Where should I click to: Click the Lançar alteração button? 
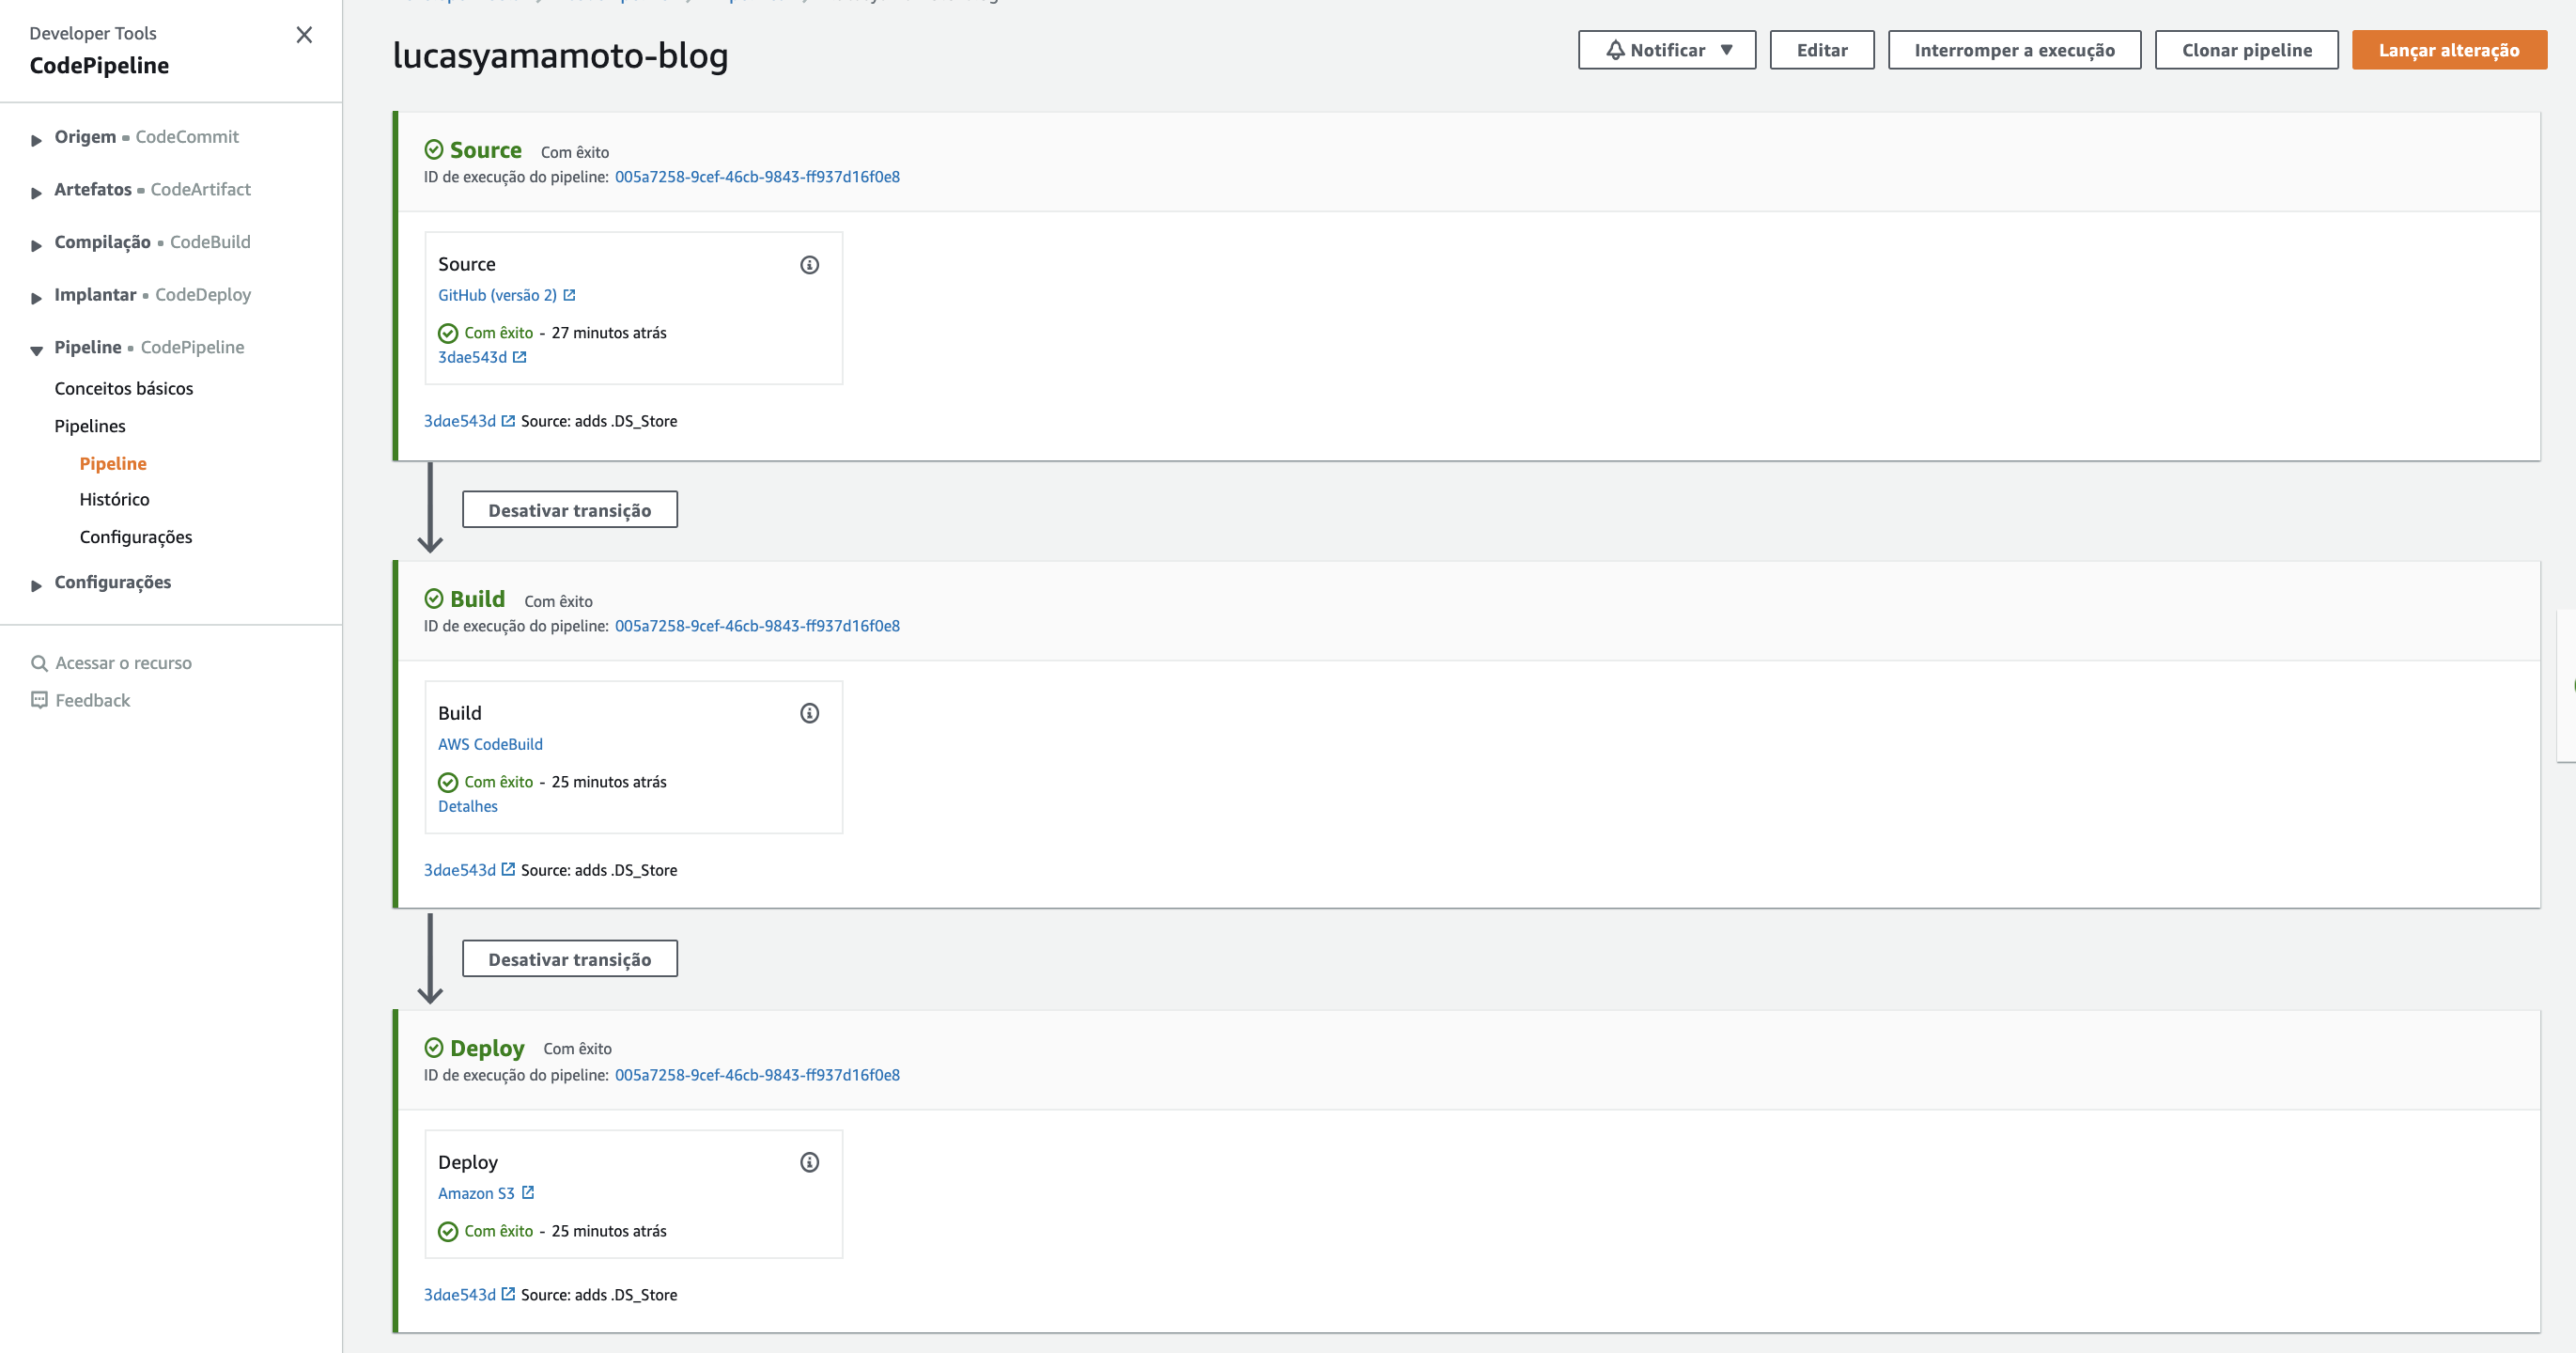coord(2448,50)
